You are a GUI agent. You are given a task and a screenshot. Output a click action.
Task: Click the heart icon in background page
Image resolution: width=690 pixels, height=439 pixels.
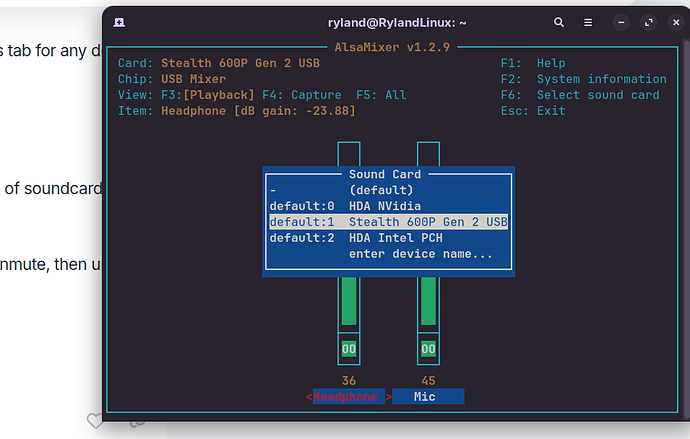pos(94,421)
